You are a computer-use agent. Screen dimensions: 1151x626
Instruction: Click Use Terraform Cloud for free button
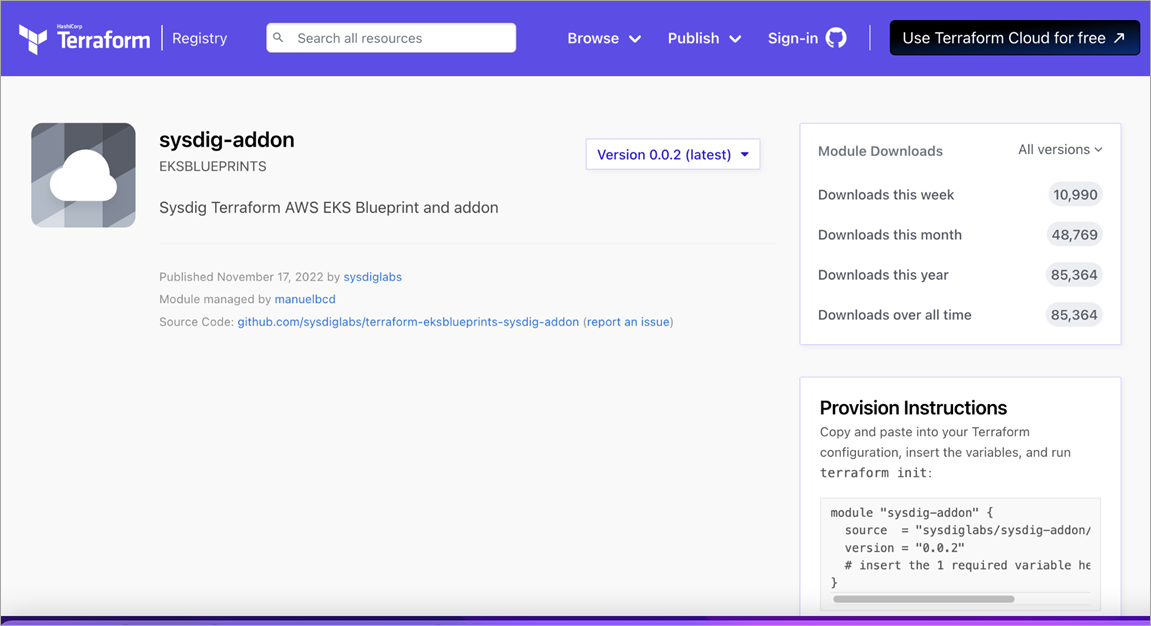click(1014, 38)
